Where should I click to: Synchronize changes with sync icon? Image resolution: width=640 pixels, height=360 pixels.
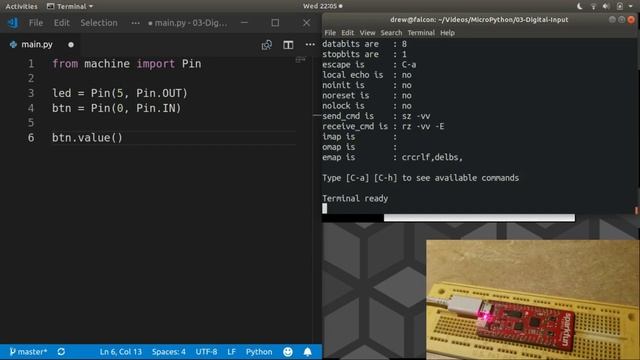tap(61, 351)
